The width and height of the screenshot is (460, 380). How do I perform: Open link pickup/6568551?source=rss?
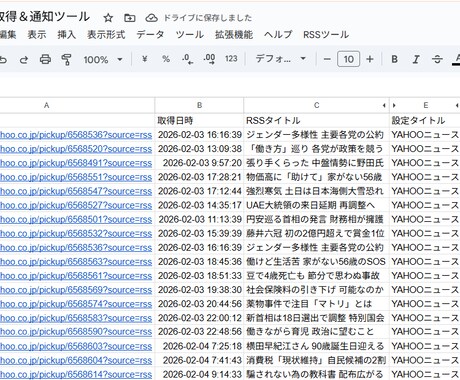click(x=76, y=177)
